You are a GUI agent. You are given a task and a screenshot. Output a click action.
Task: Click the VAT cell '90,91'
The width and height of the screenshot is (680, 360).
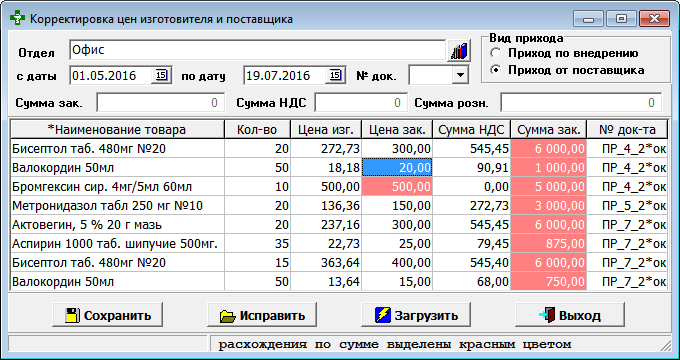click(471, 167)
